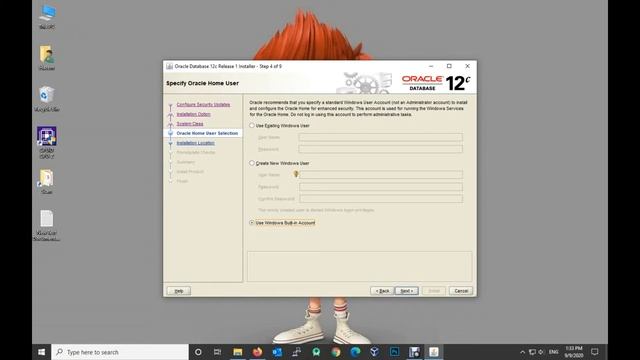Cancel the Oracle installation
Viewport: 640px width, 360px height.
click(461, 291)
